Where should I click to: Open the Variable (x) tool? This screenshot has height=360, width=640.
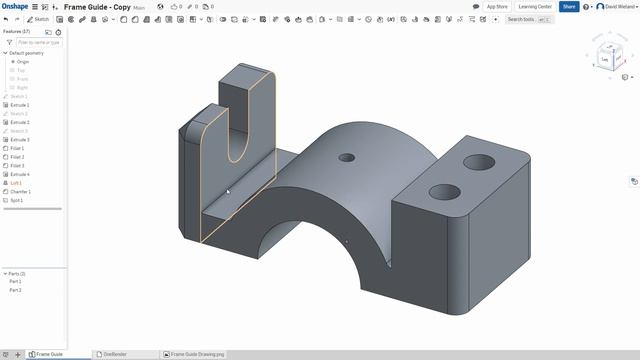pyautogui.click(x=391, y=19)
